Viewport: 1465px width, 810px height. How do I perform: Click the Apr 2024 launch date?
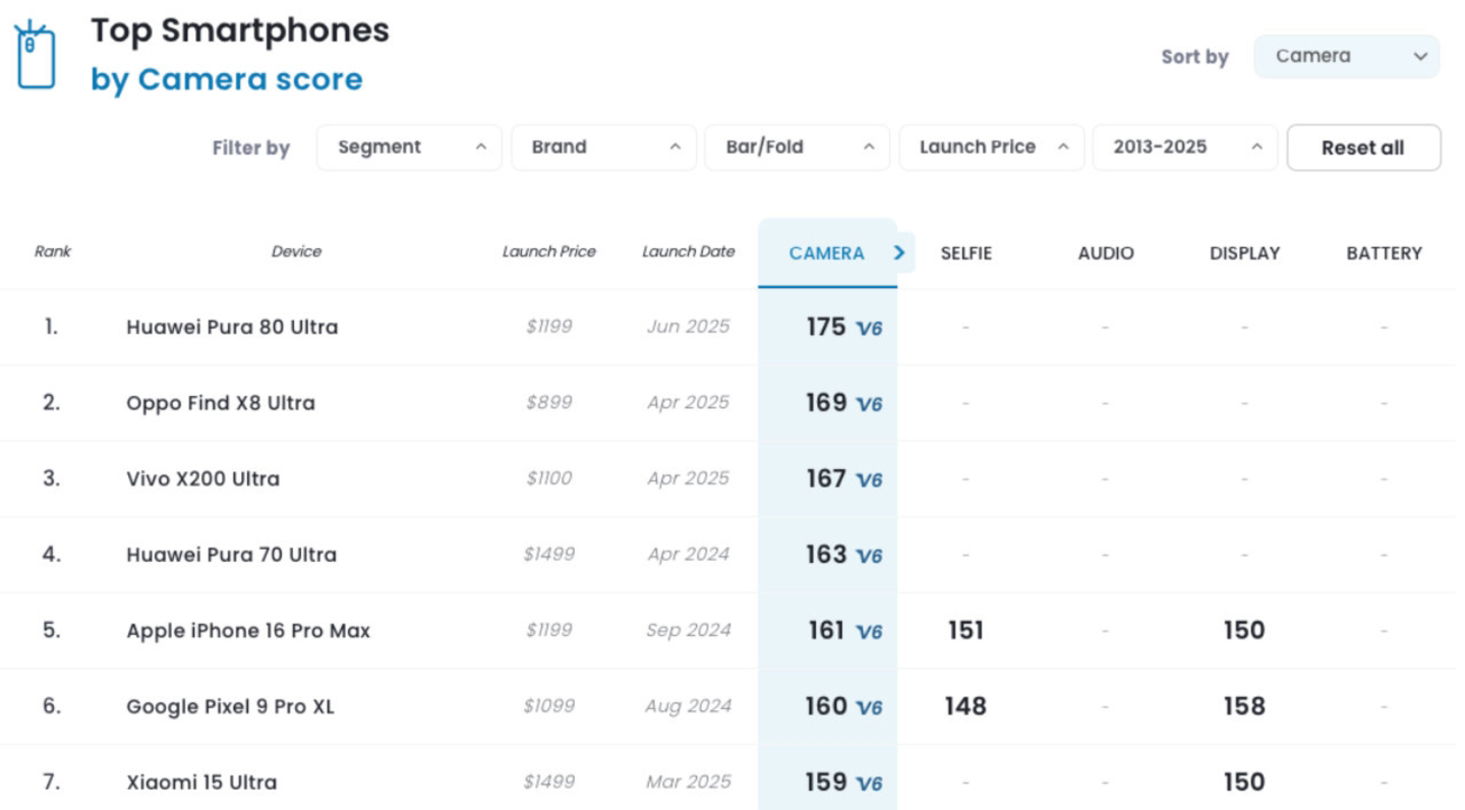(x=688, y=555)
